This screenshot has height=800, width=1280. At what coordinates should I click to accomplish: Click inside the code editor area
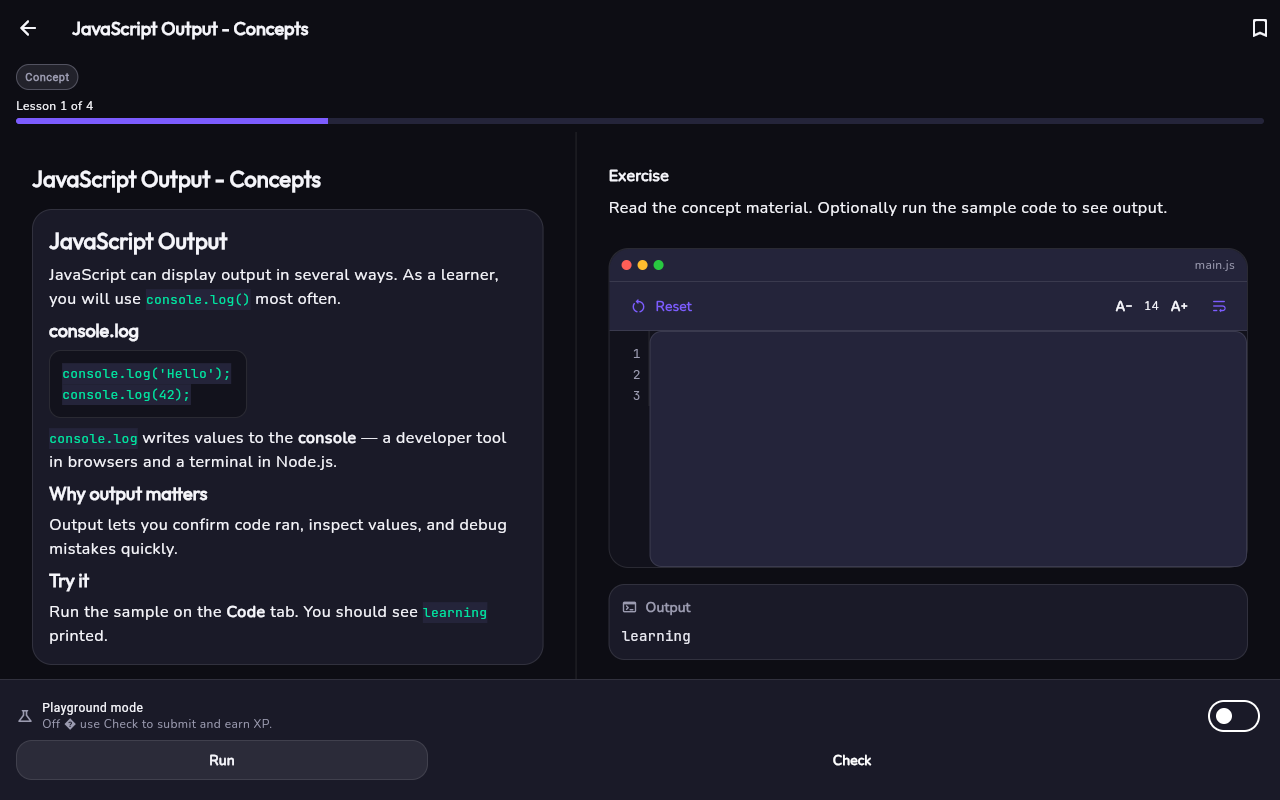[x=948, y=449]
